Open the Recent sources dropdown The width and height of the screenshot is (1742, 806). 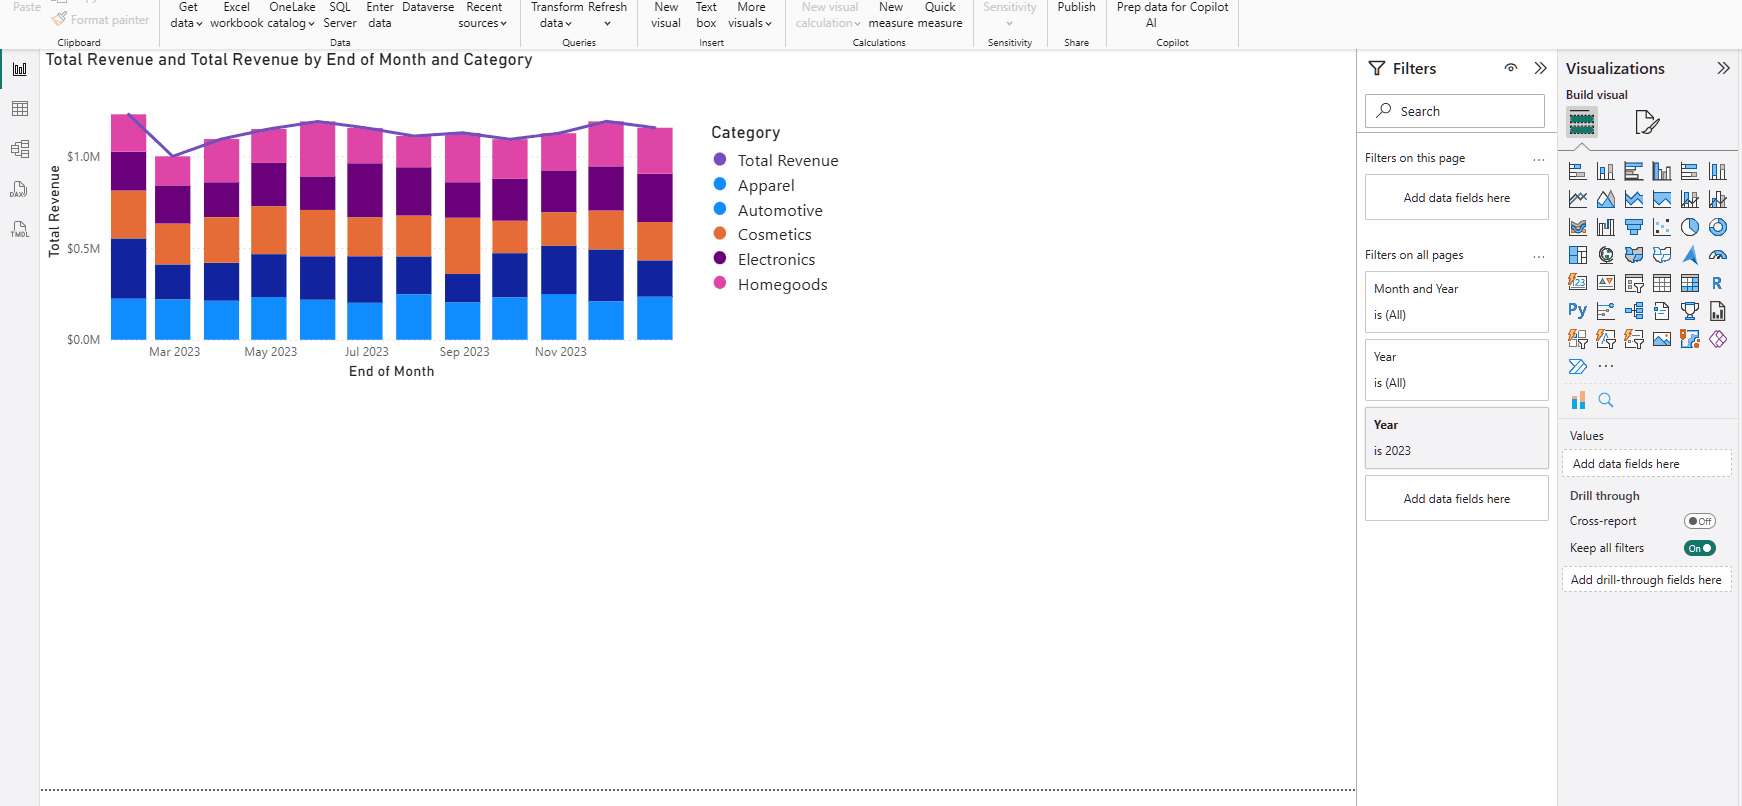coord(483,15)
